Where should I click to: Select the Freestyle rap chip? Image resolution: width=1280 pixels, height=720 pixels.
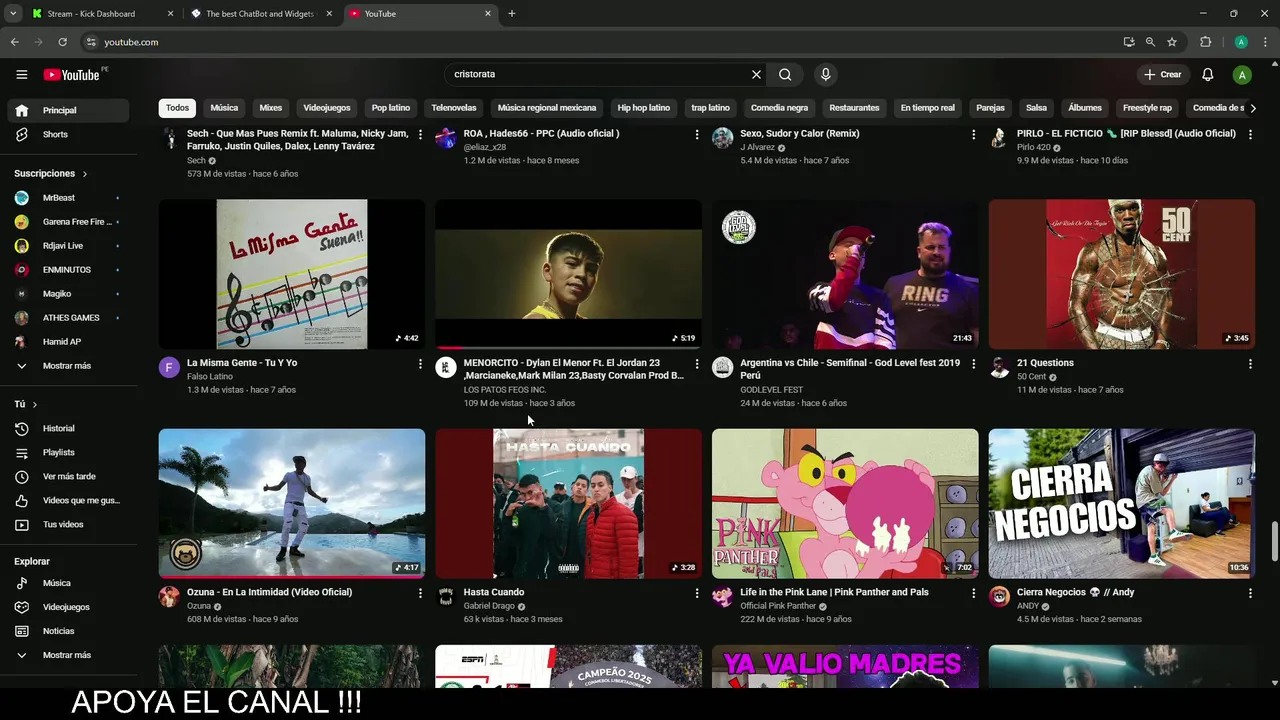point(1147,108)
